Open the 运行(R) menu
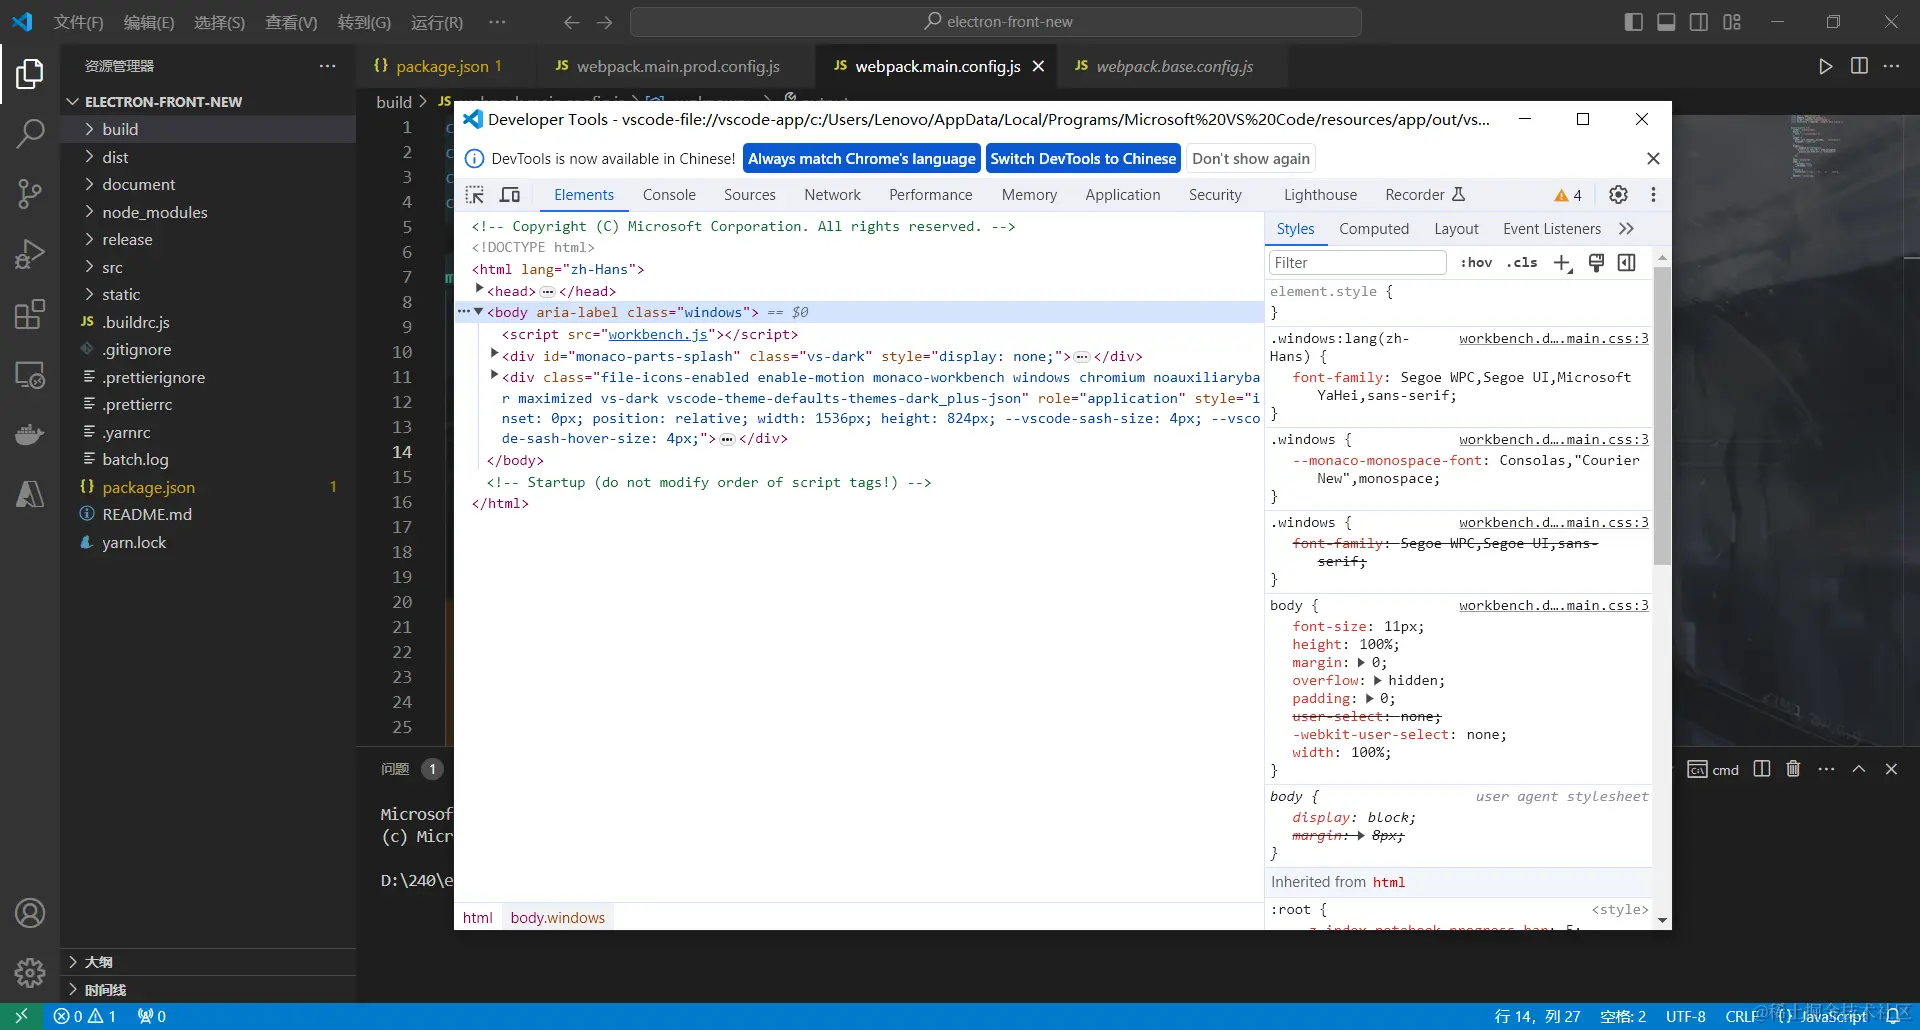Image resolution: width=1920 pixels, height=1030 pixels. (x=437, y=22)
